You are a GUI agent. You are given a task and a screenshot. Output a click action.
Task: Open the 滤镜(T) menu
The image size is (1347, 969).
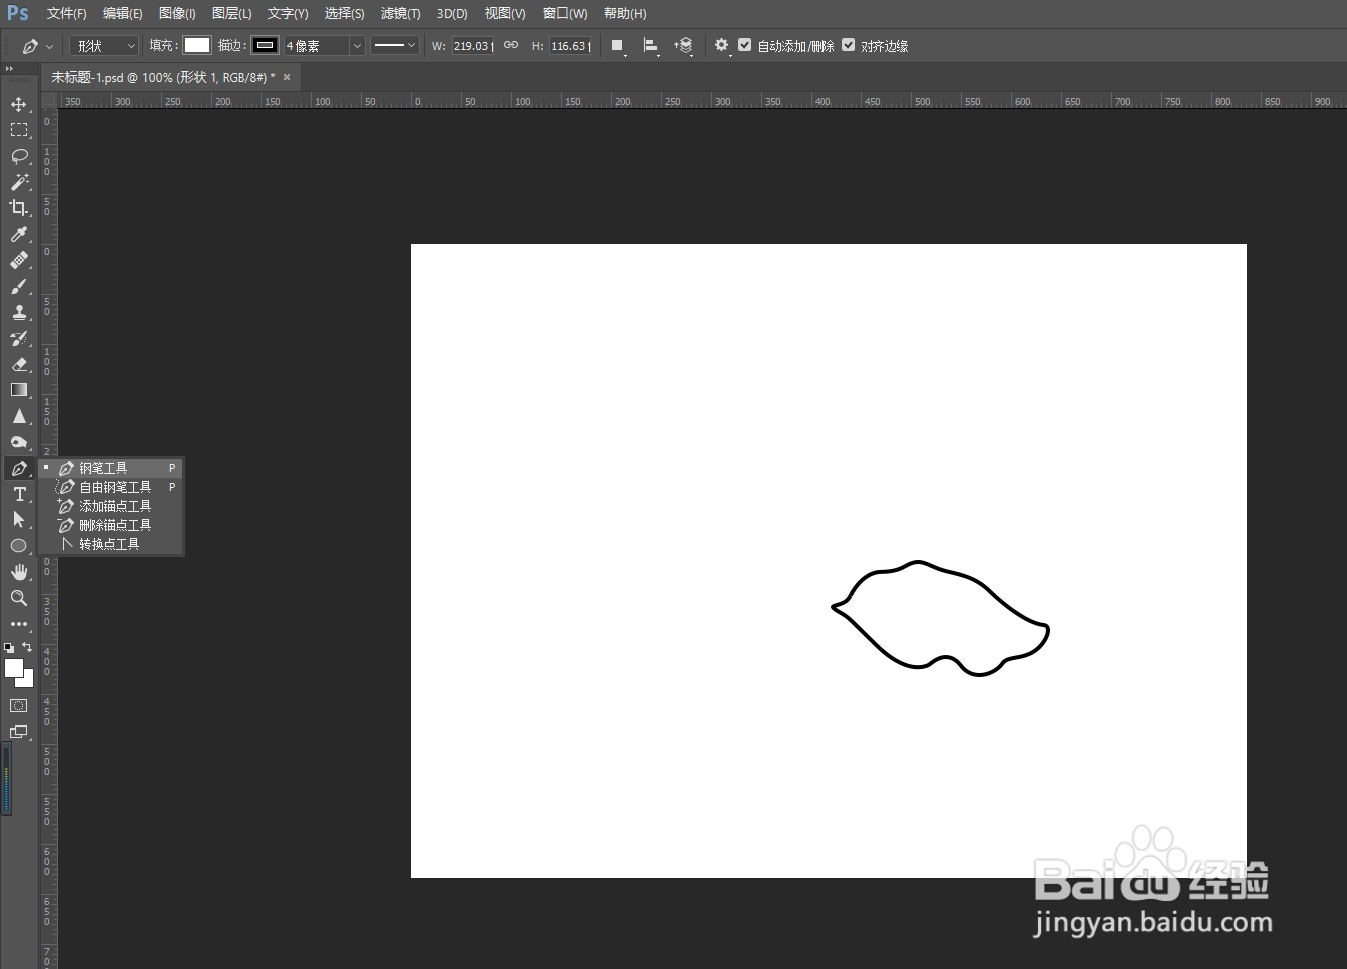(400, 14)
